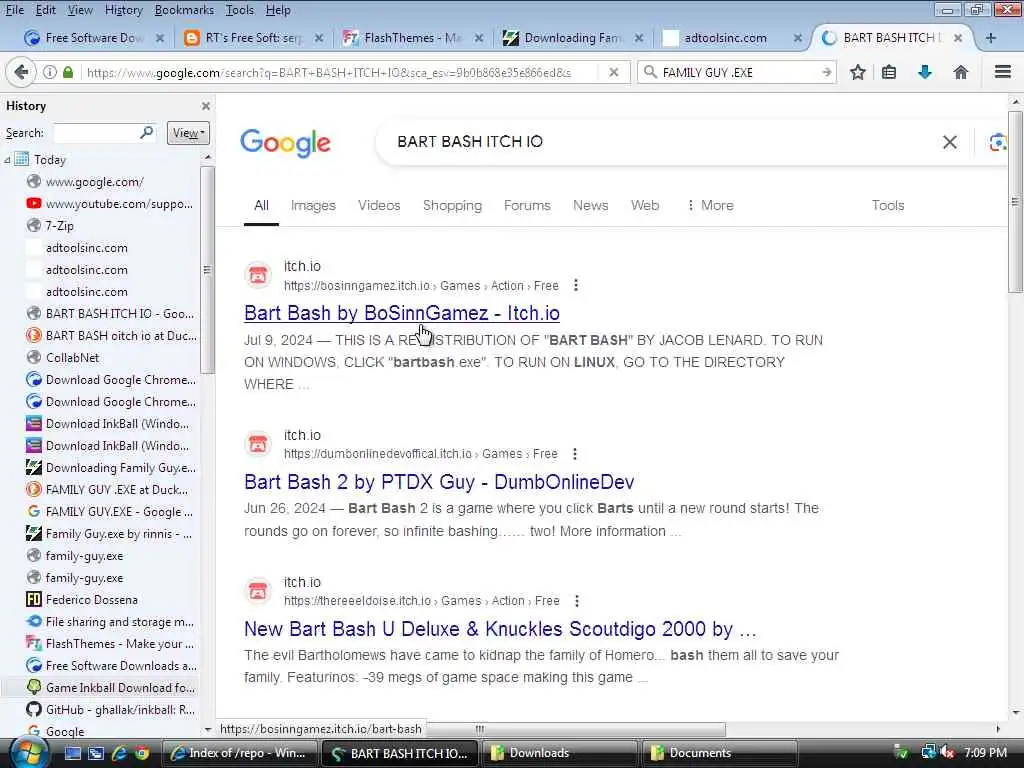1024x768 pixels.
Task: Open the File menu
Action: click(x=14, y=10)
